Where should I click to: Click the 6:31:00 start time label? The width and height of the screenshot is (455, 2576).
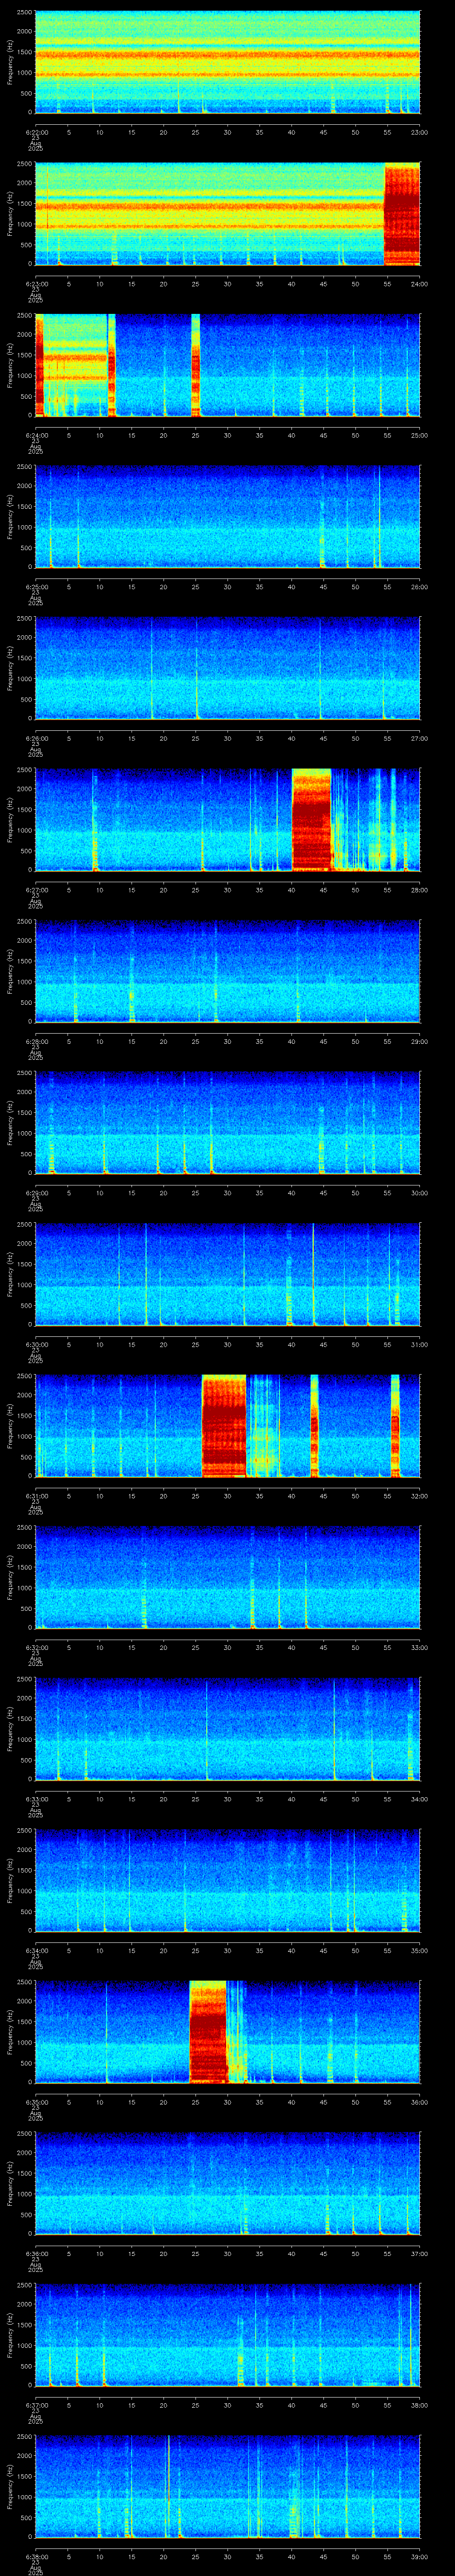[x=36, y=1496]
